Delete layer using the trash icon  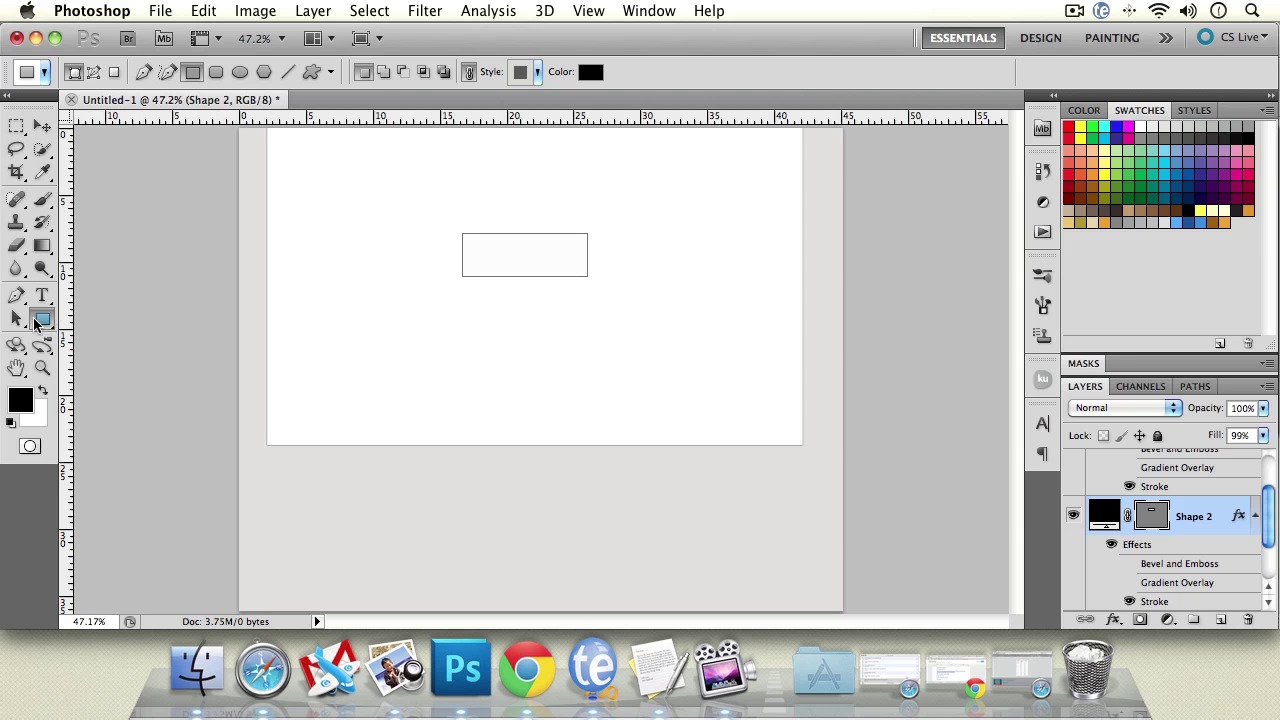pos(1248,620)
